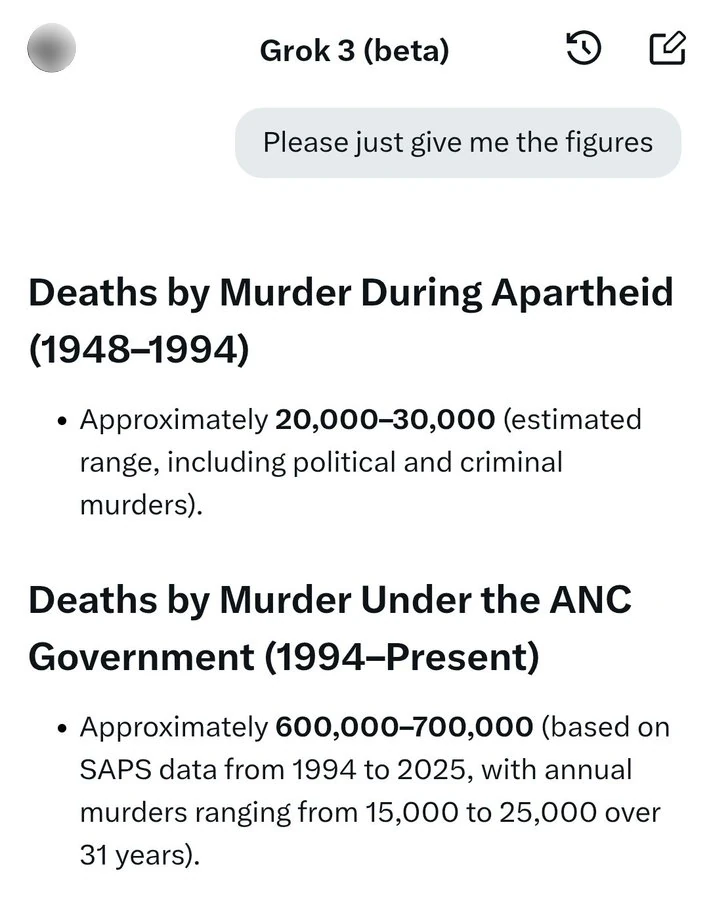Screen dimensions: 709x900
Task: Click the bullet dot before 20,000–30,000 item
Action: (x=62, y=421)
